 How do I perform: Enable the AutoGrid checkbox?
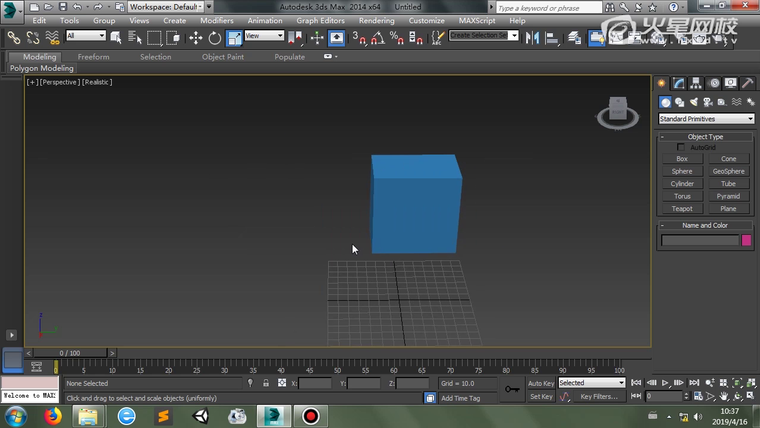pos(682,147)
